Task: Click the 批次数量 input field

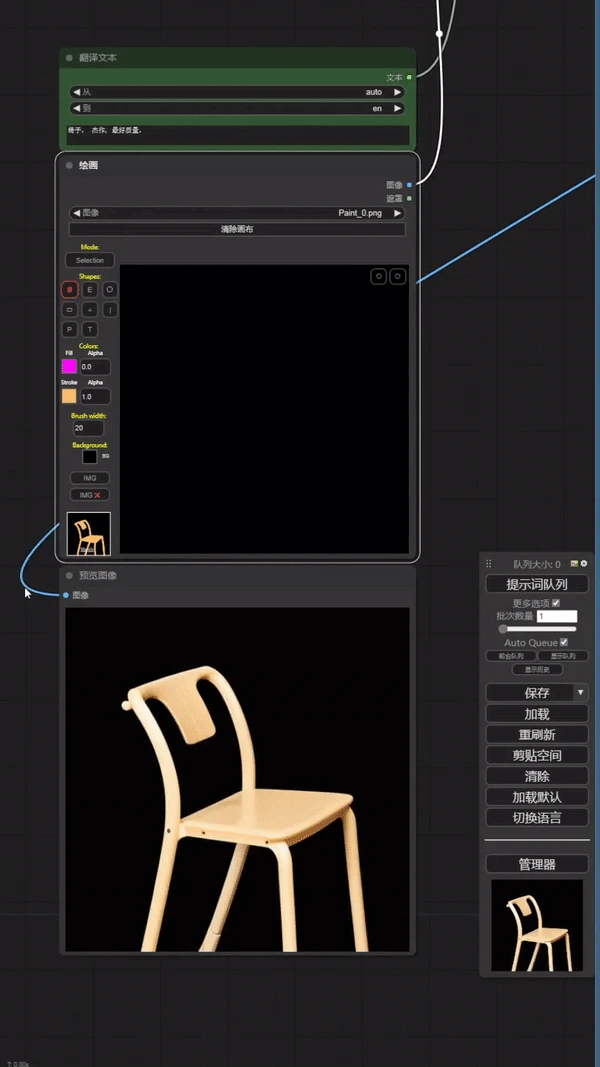Action: [x=557, y=617]
